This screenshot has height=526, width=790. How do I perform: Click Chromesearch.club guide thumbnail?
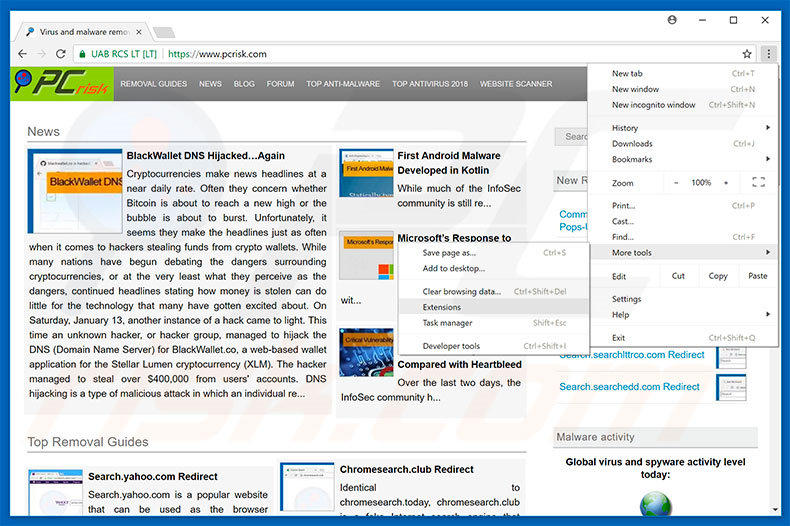[307, 487]
